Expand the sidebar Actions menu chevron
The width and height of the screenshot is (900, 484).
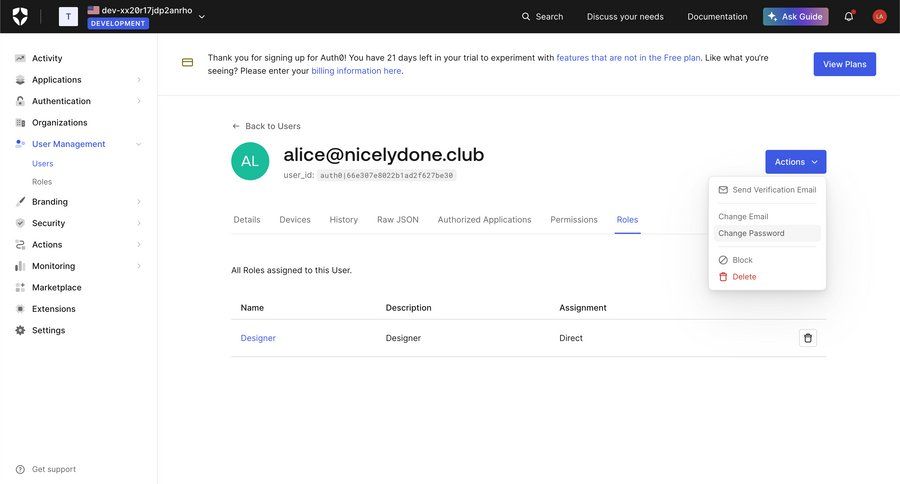(139, 245)
